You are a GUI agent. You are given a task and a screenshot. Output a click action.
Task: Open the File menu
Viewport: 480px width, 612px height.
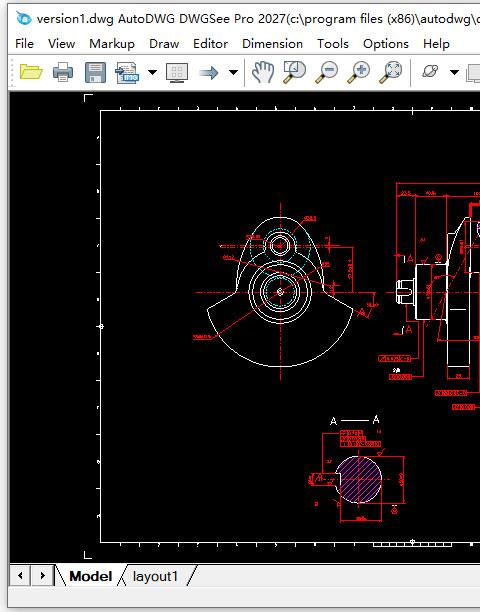tap(24, 44)
